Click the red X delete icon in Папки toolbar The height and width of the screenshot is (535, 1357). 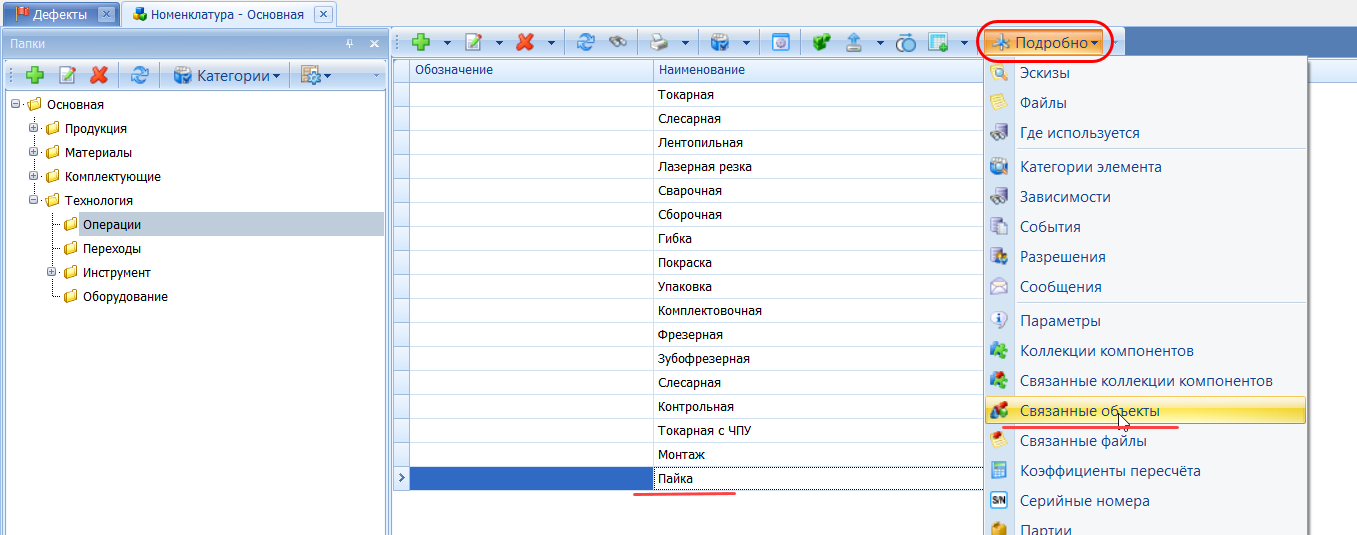[x=98, y=75]
